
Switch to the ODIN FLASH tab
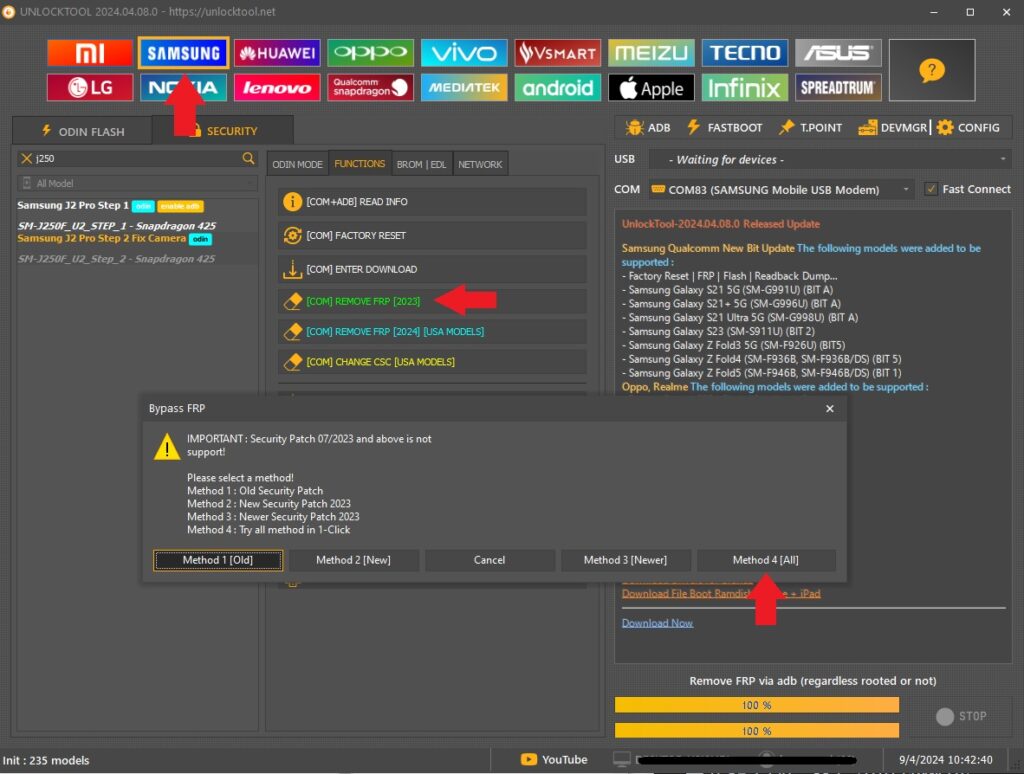(x=83, y=131)
